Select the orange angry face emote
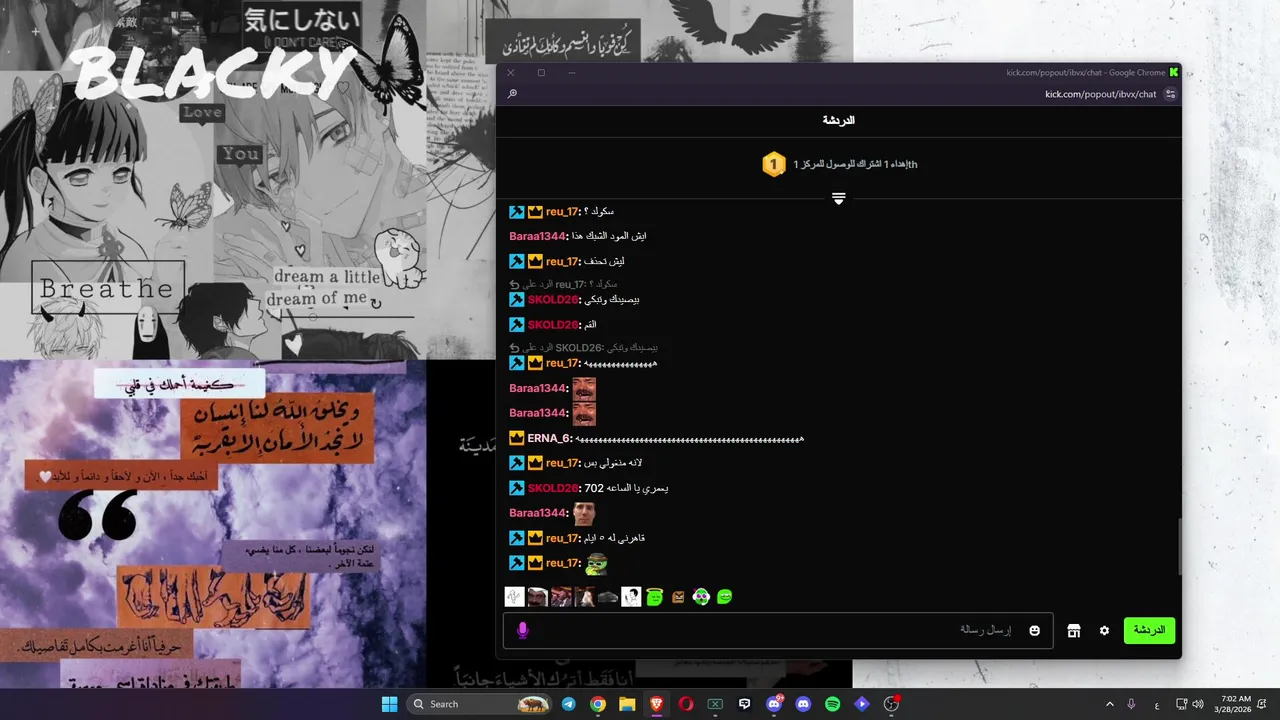Screen dimensions: 1280x720 point(678,597)
